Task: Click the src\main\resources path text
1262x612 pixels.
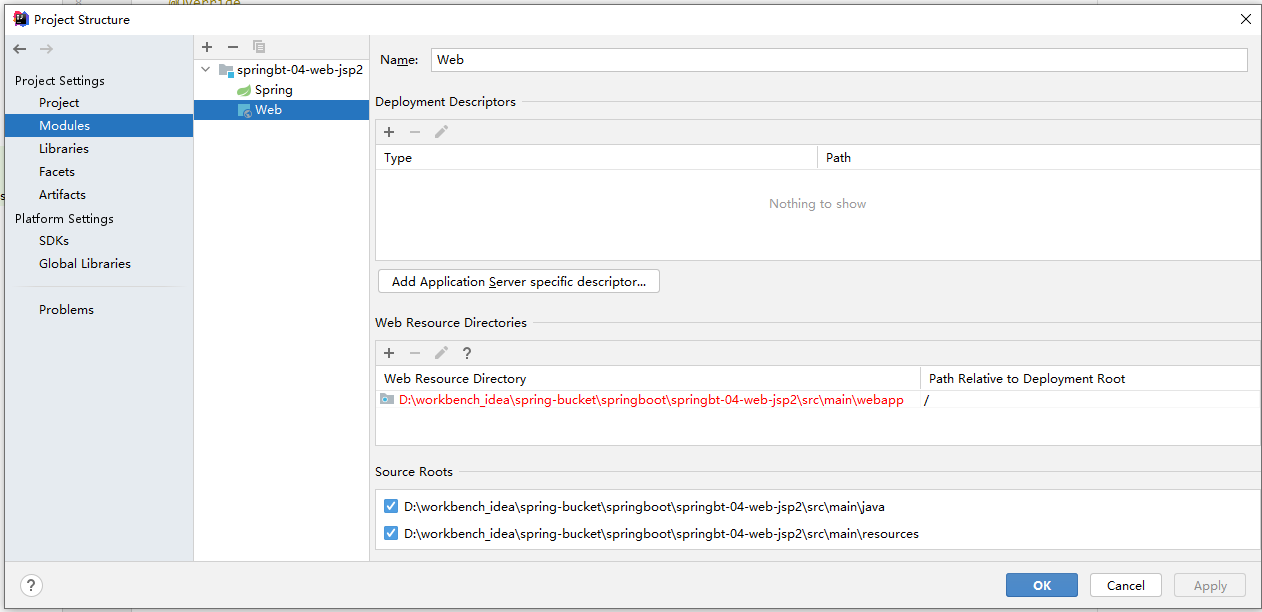Action: pos(661,534)
